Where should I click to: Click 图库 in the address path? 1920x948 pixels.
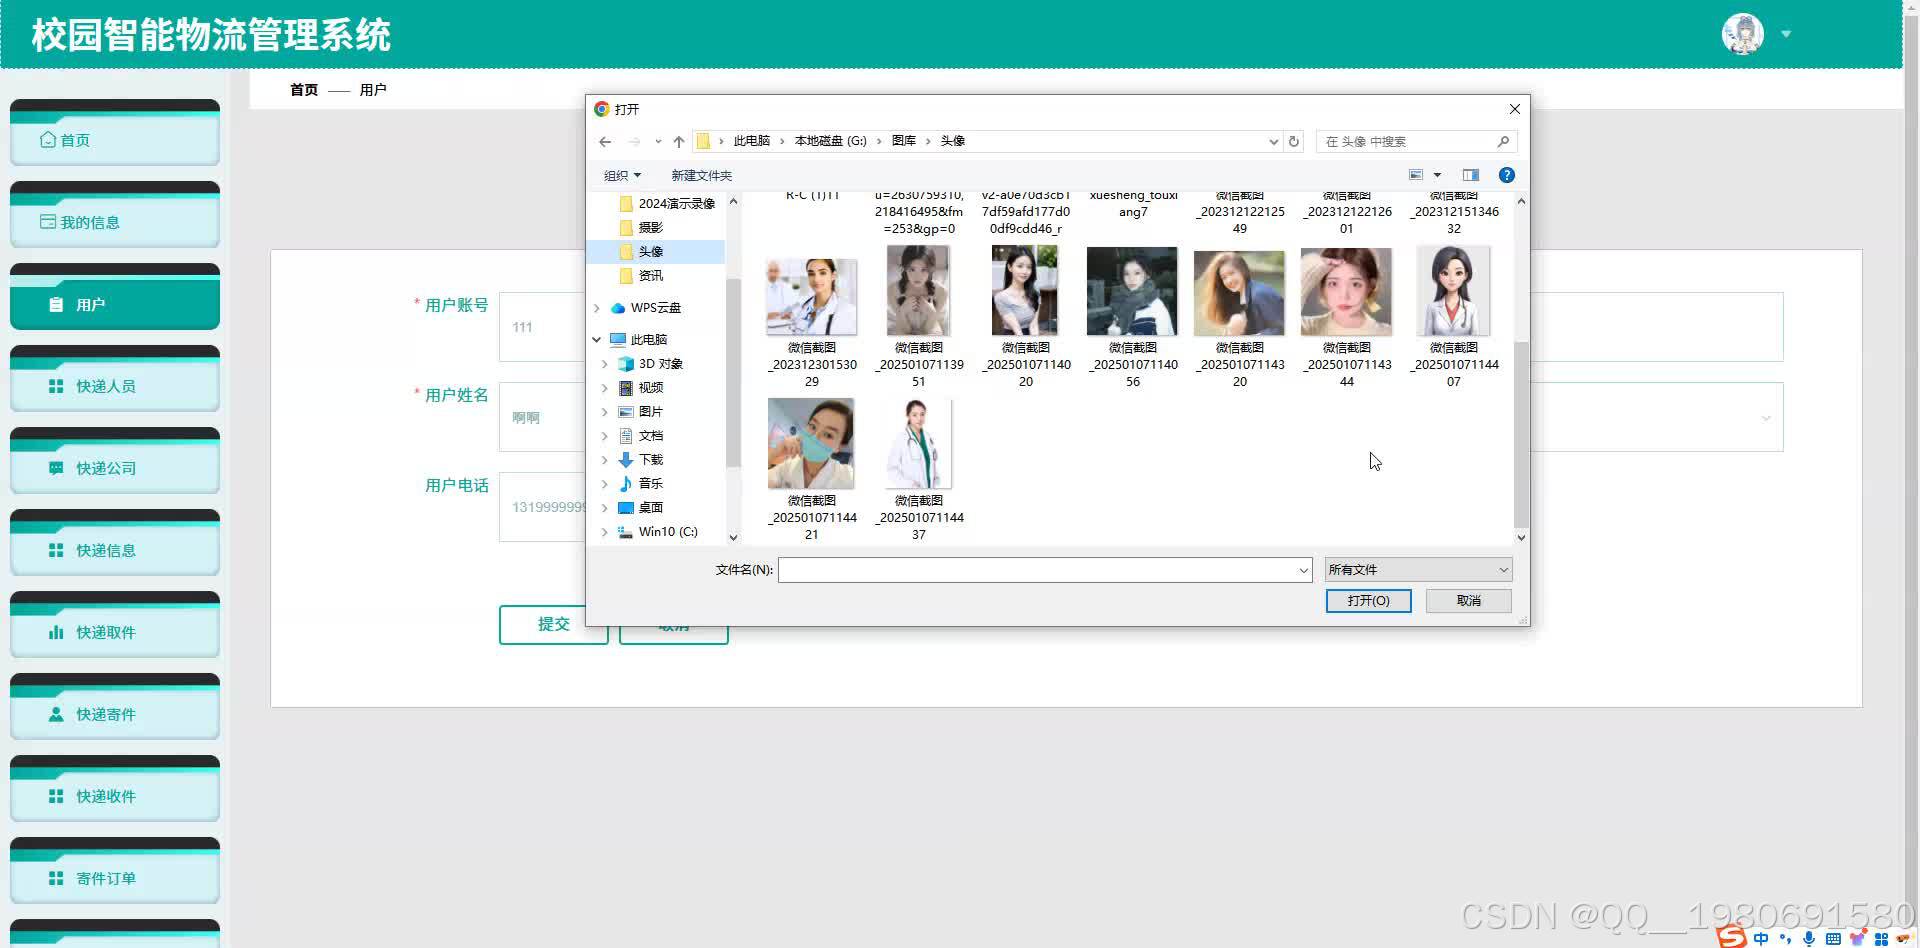(x=904, y=141)
